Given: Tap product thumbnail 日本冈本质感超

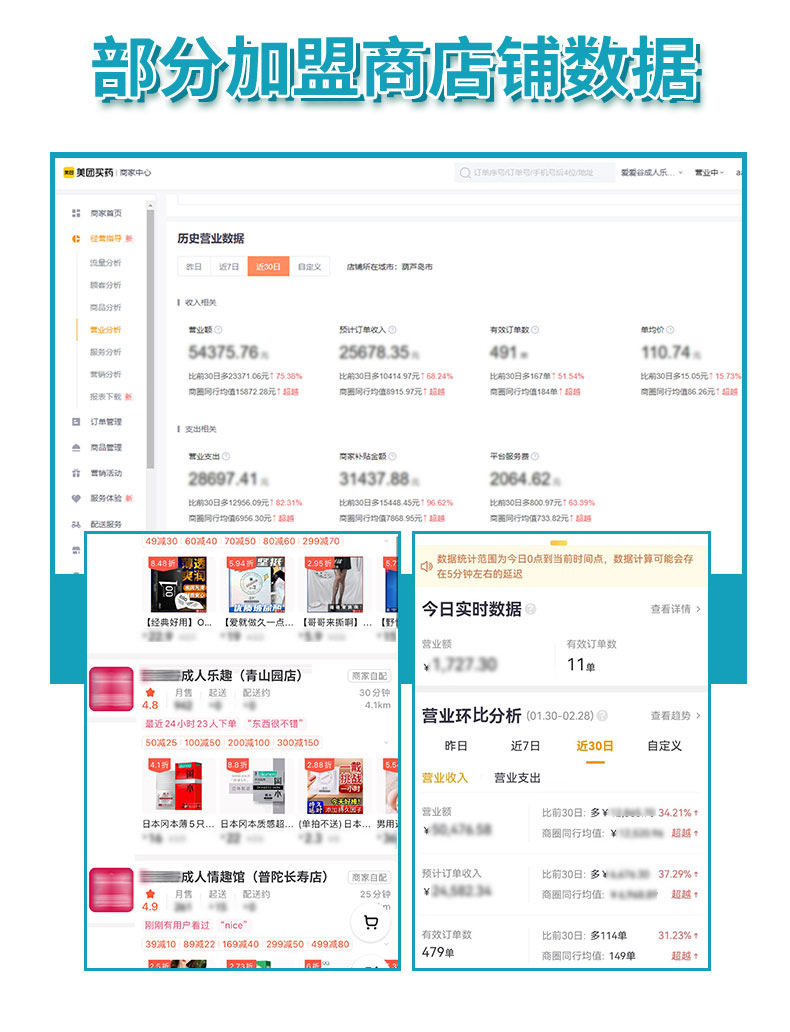Looking at the screenshot, I should (x=256, y=786).
